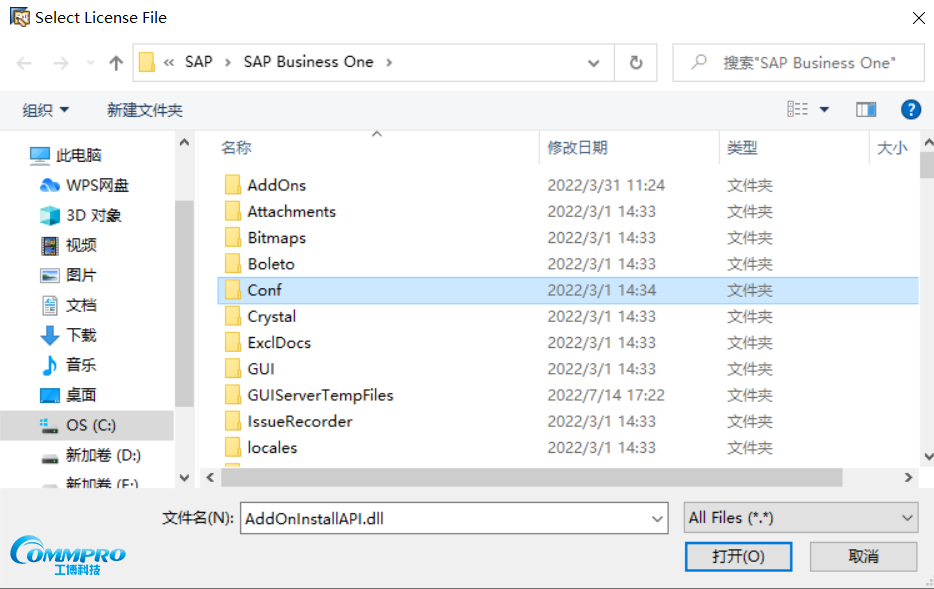Click the view layout icon

pos(798,110)
